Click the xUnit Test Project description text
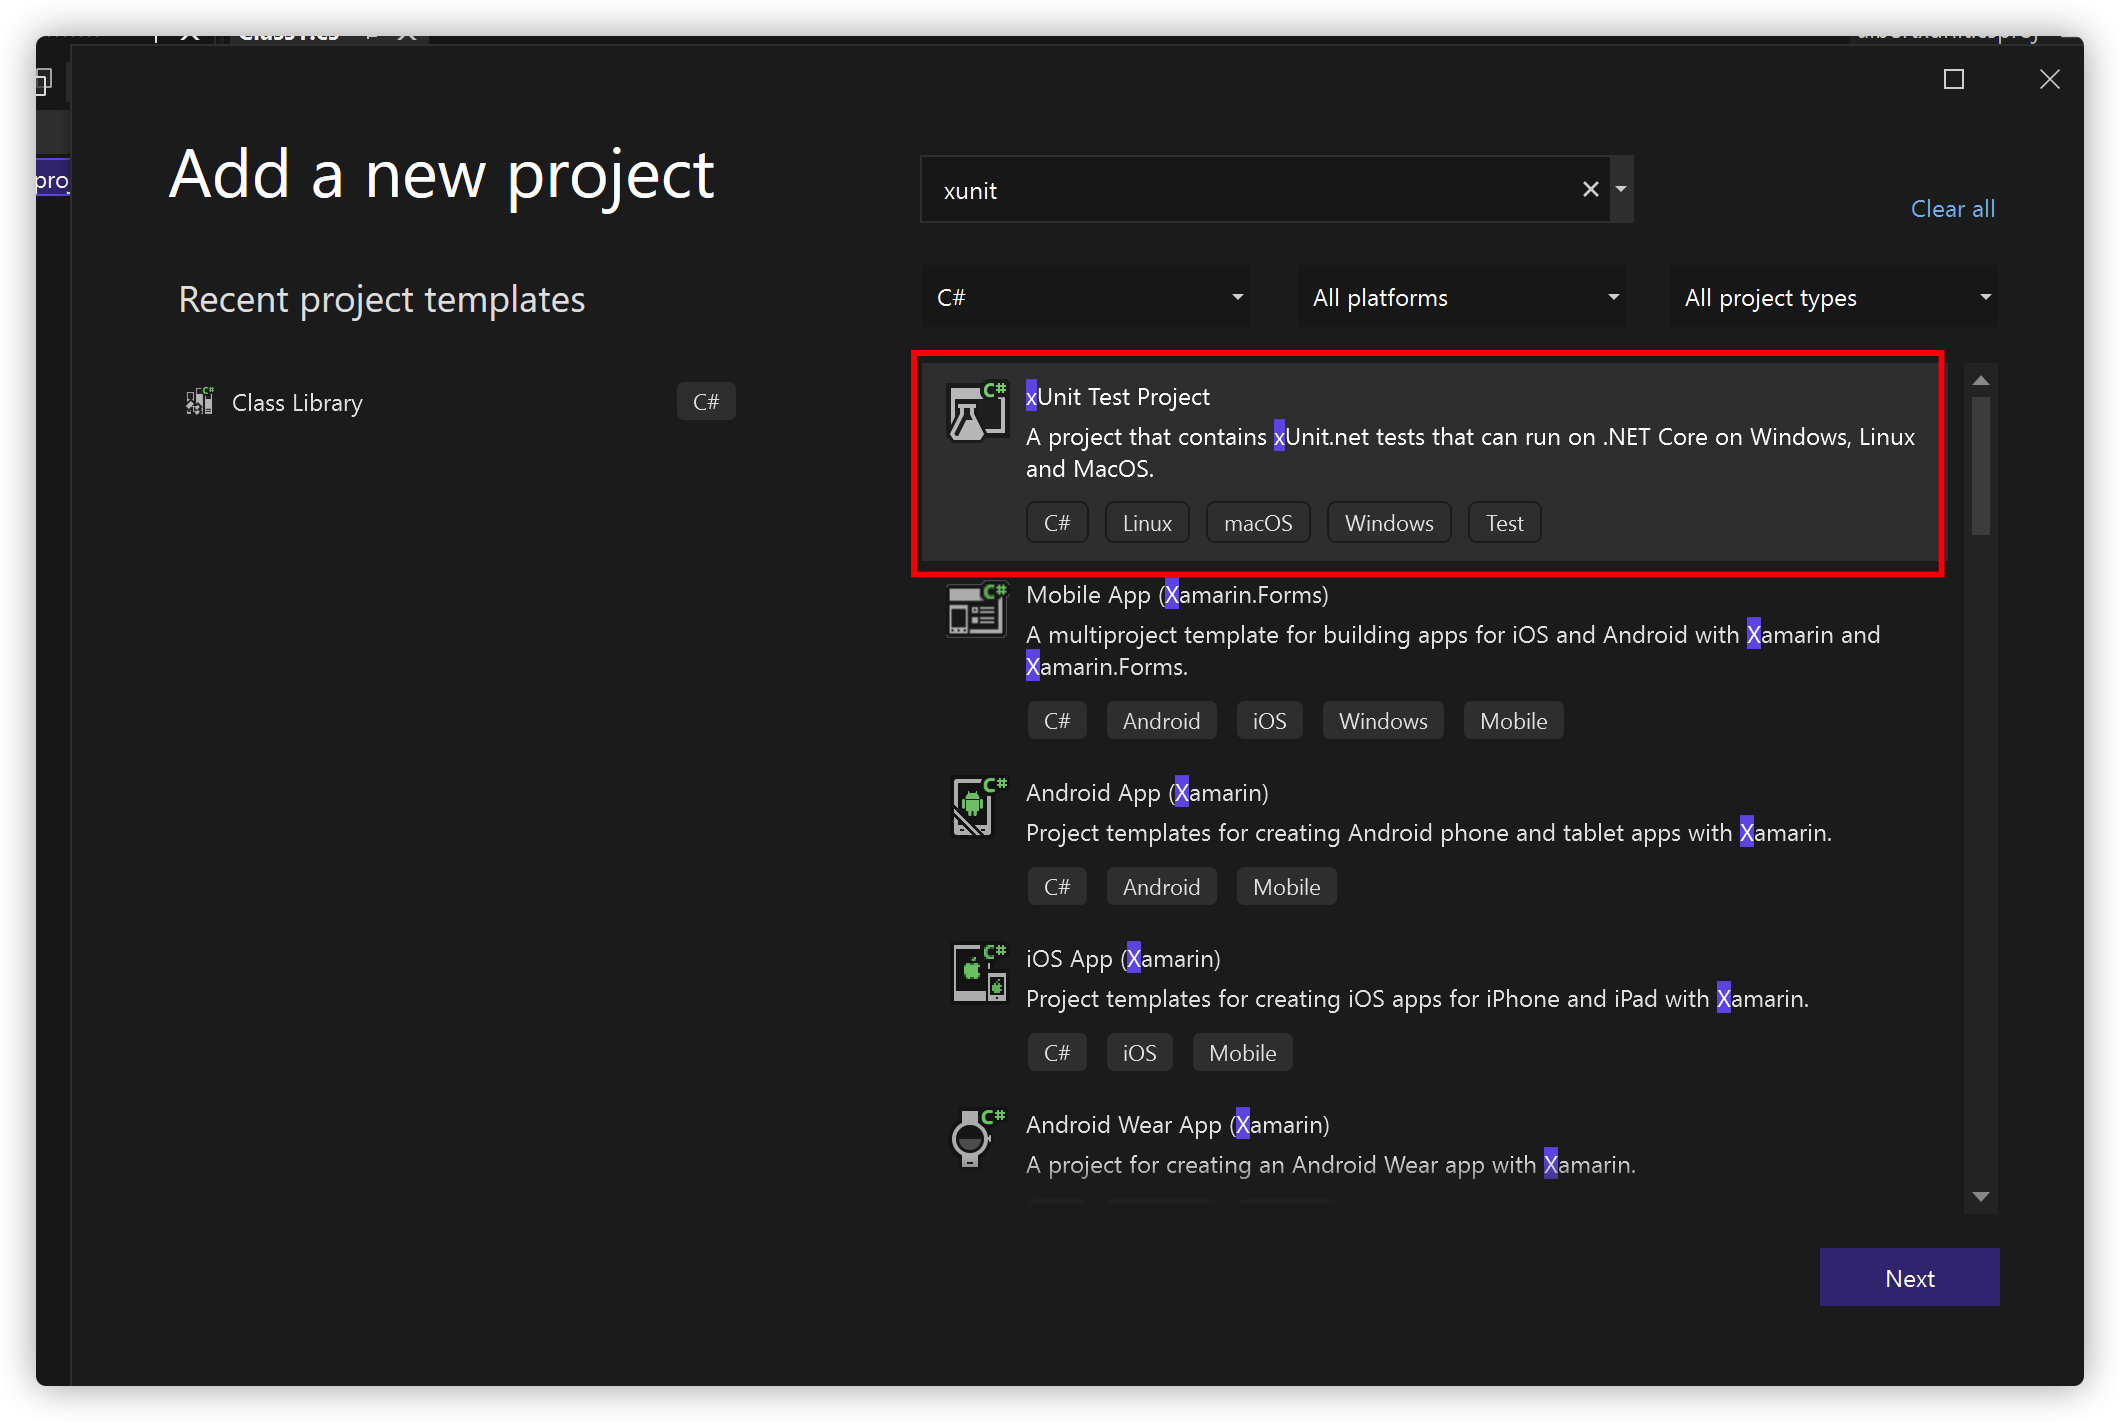 coord(1470,453)
